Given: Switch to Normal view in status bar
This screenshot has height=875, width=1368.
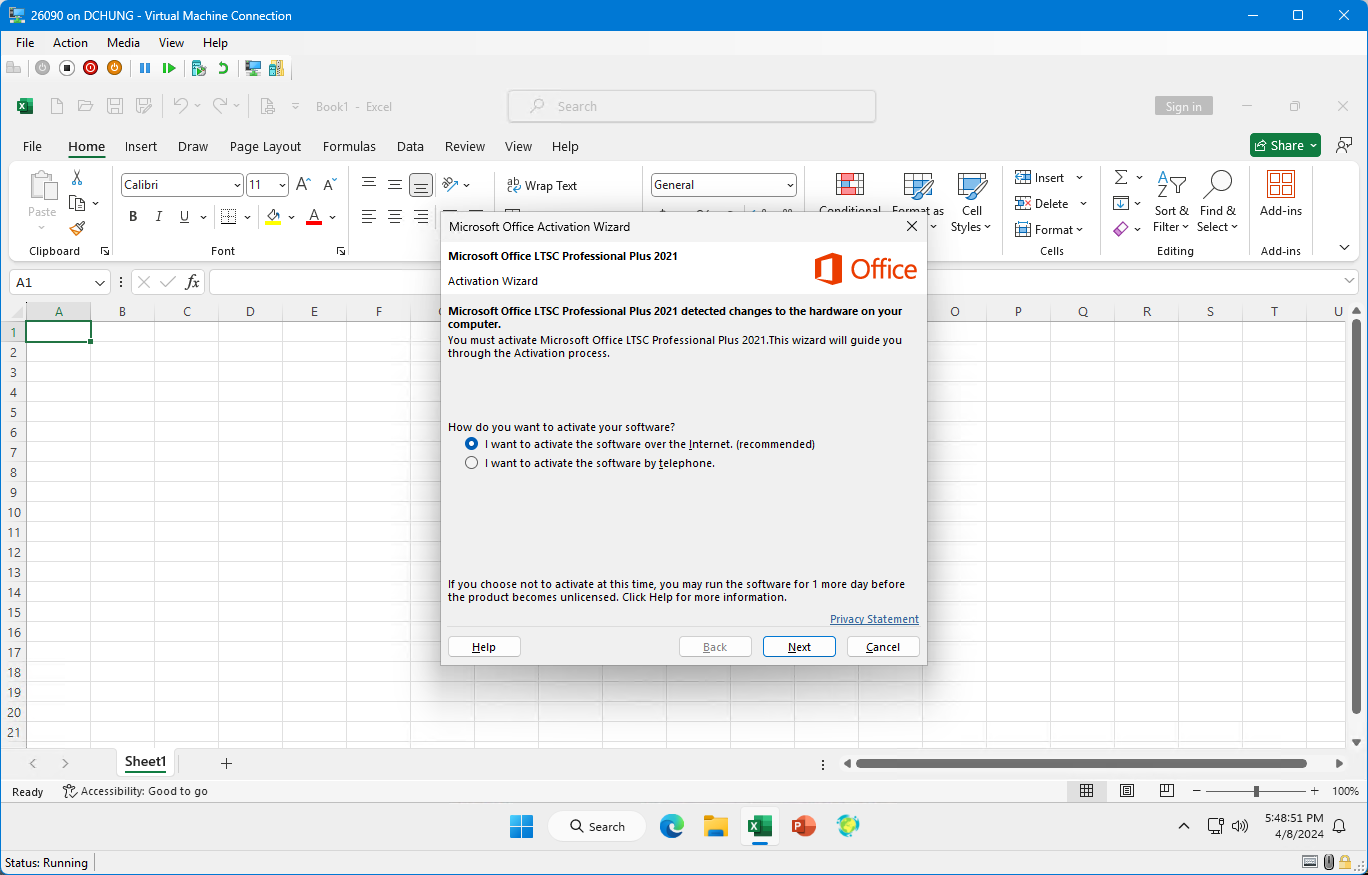Looking at the screenshot, I should click(x=1086, y=791).
